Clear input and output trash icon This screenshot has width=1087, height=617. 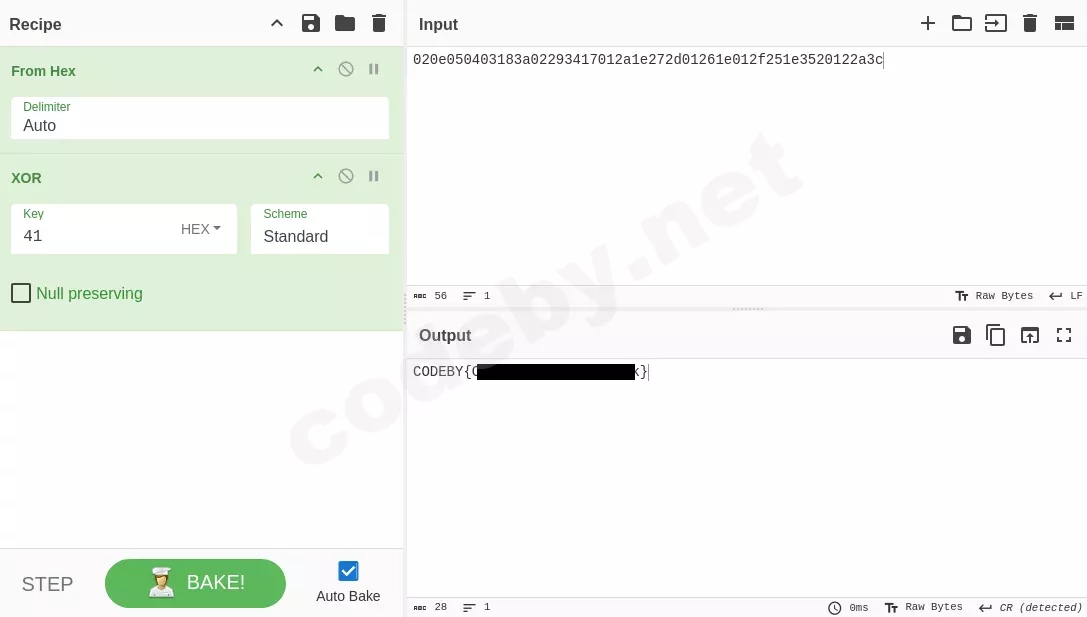pos(1029,24)
